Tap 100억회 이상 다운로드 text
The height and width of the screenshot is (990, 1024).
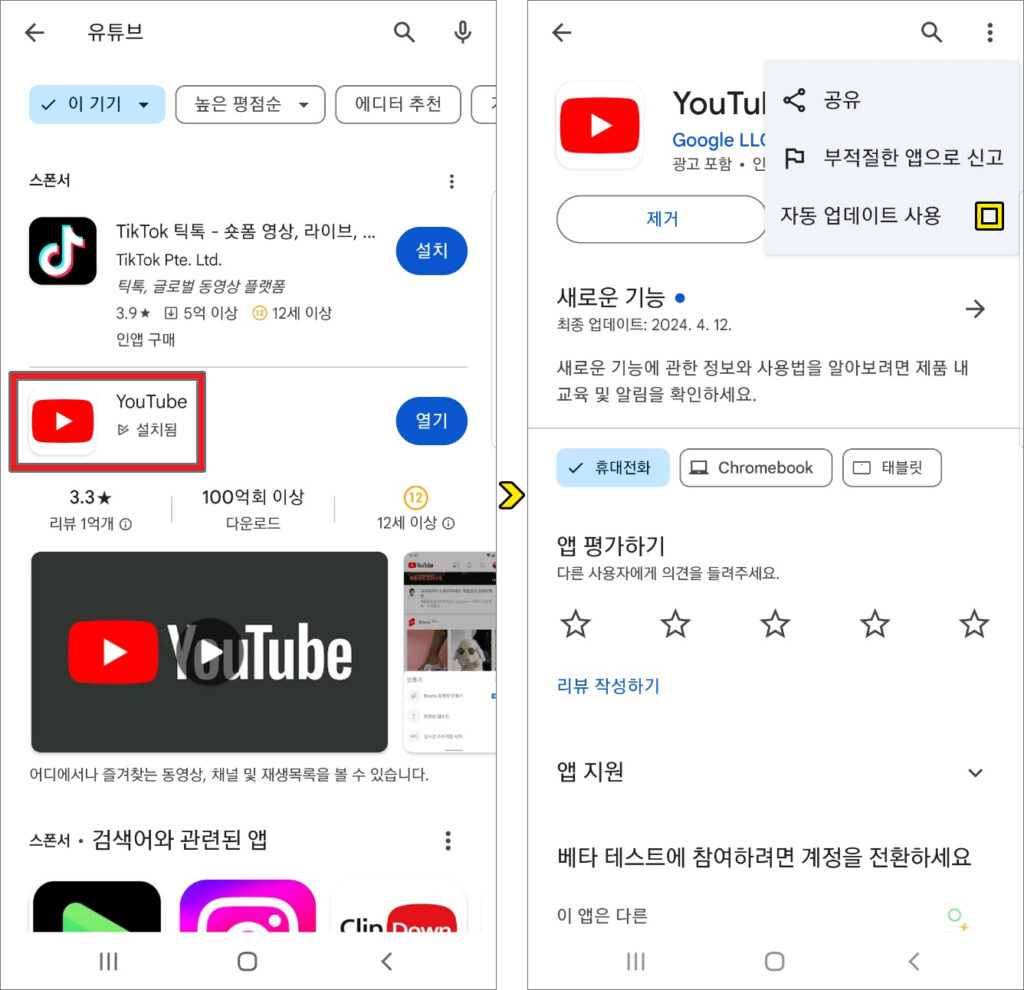[253, 509]
